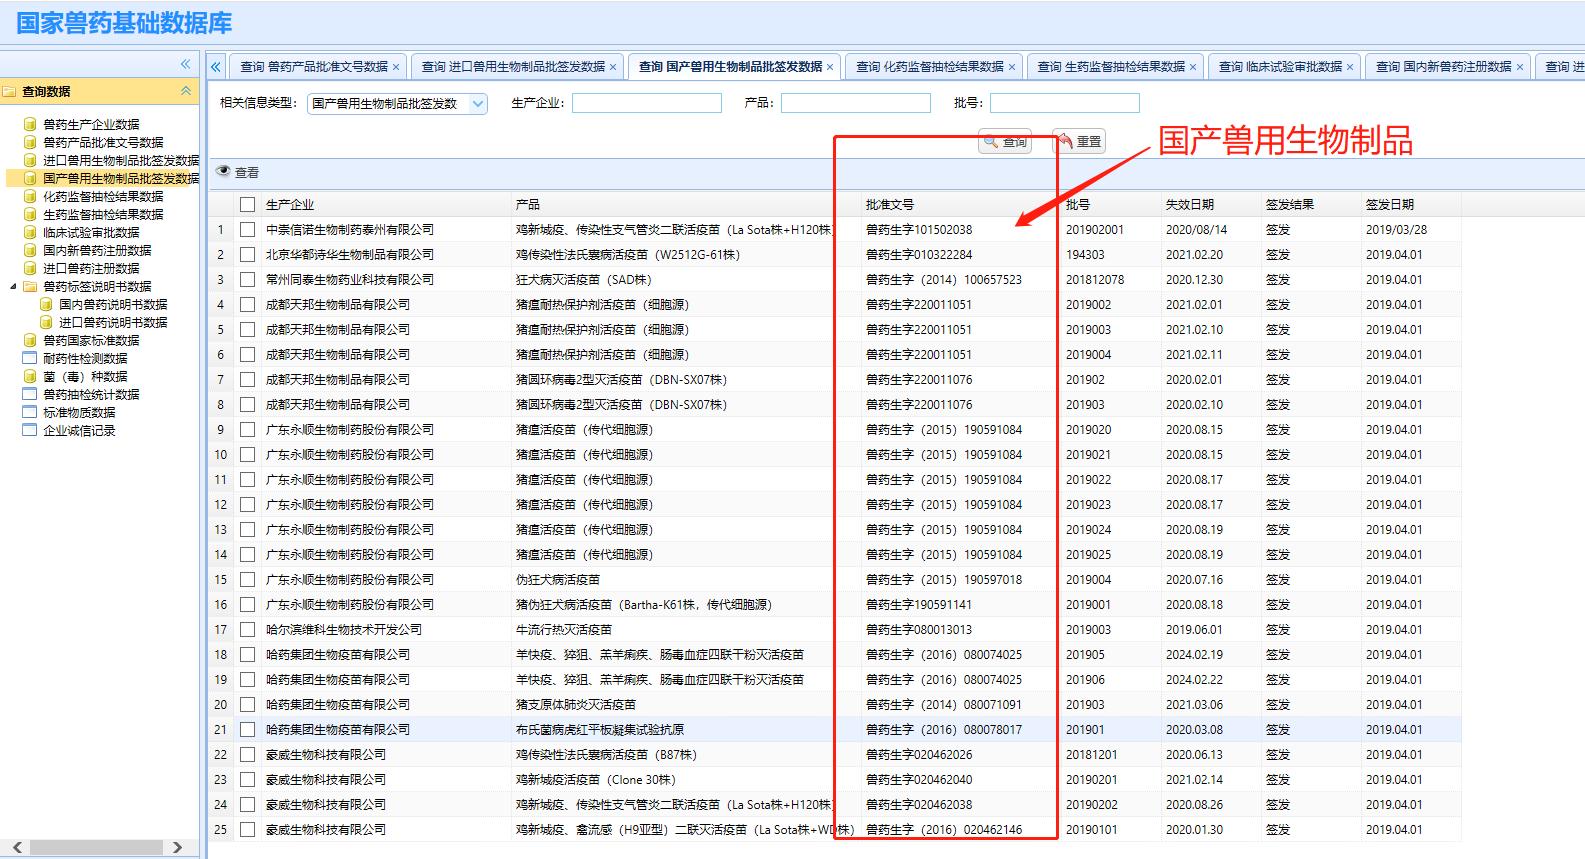Check row 25 豪威生物科技 checkbox
Screen dimensions: 1585x859
coord(247,829)
